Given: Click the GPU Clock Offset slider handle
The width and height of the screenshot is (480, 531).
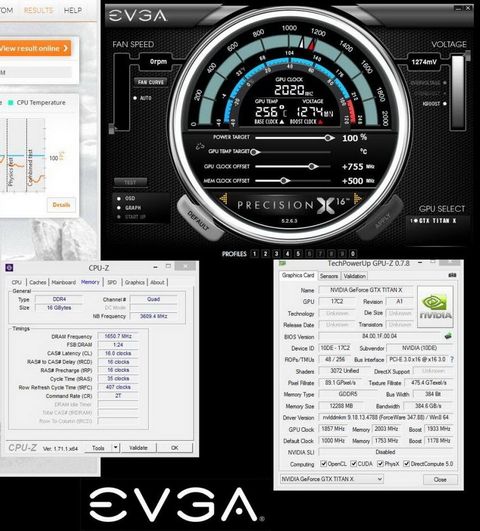Looking at the screenshot, I should pyautogui.click(x=312, y=166).
